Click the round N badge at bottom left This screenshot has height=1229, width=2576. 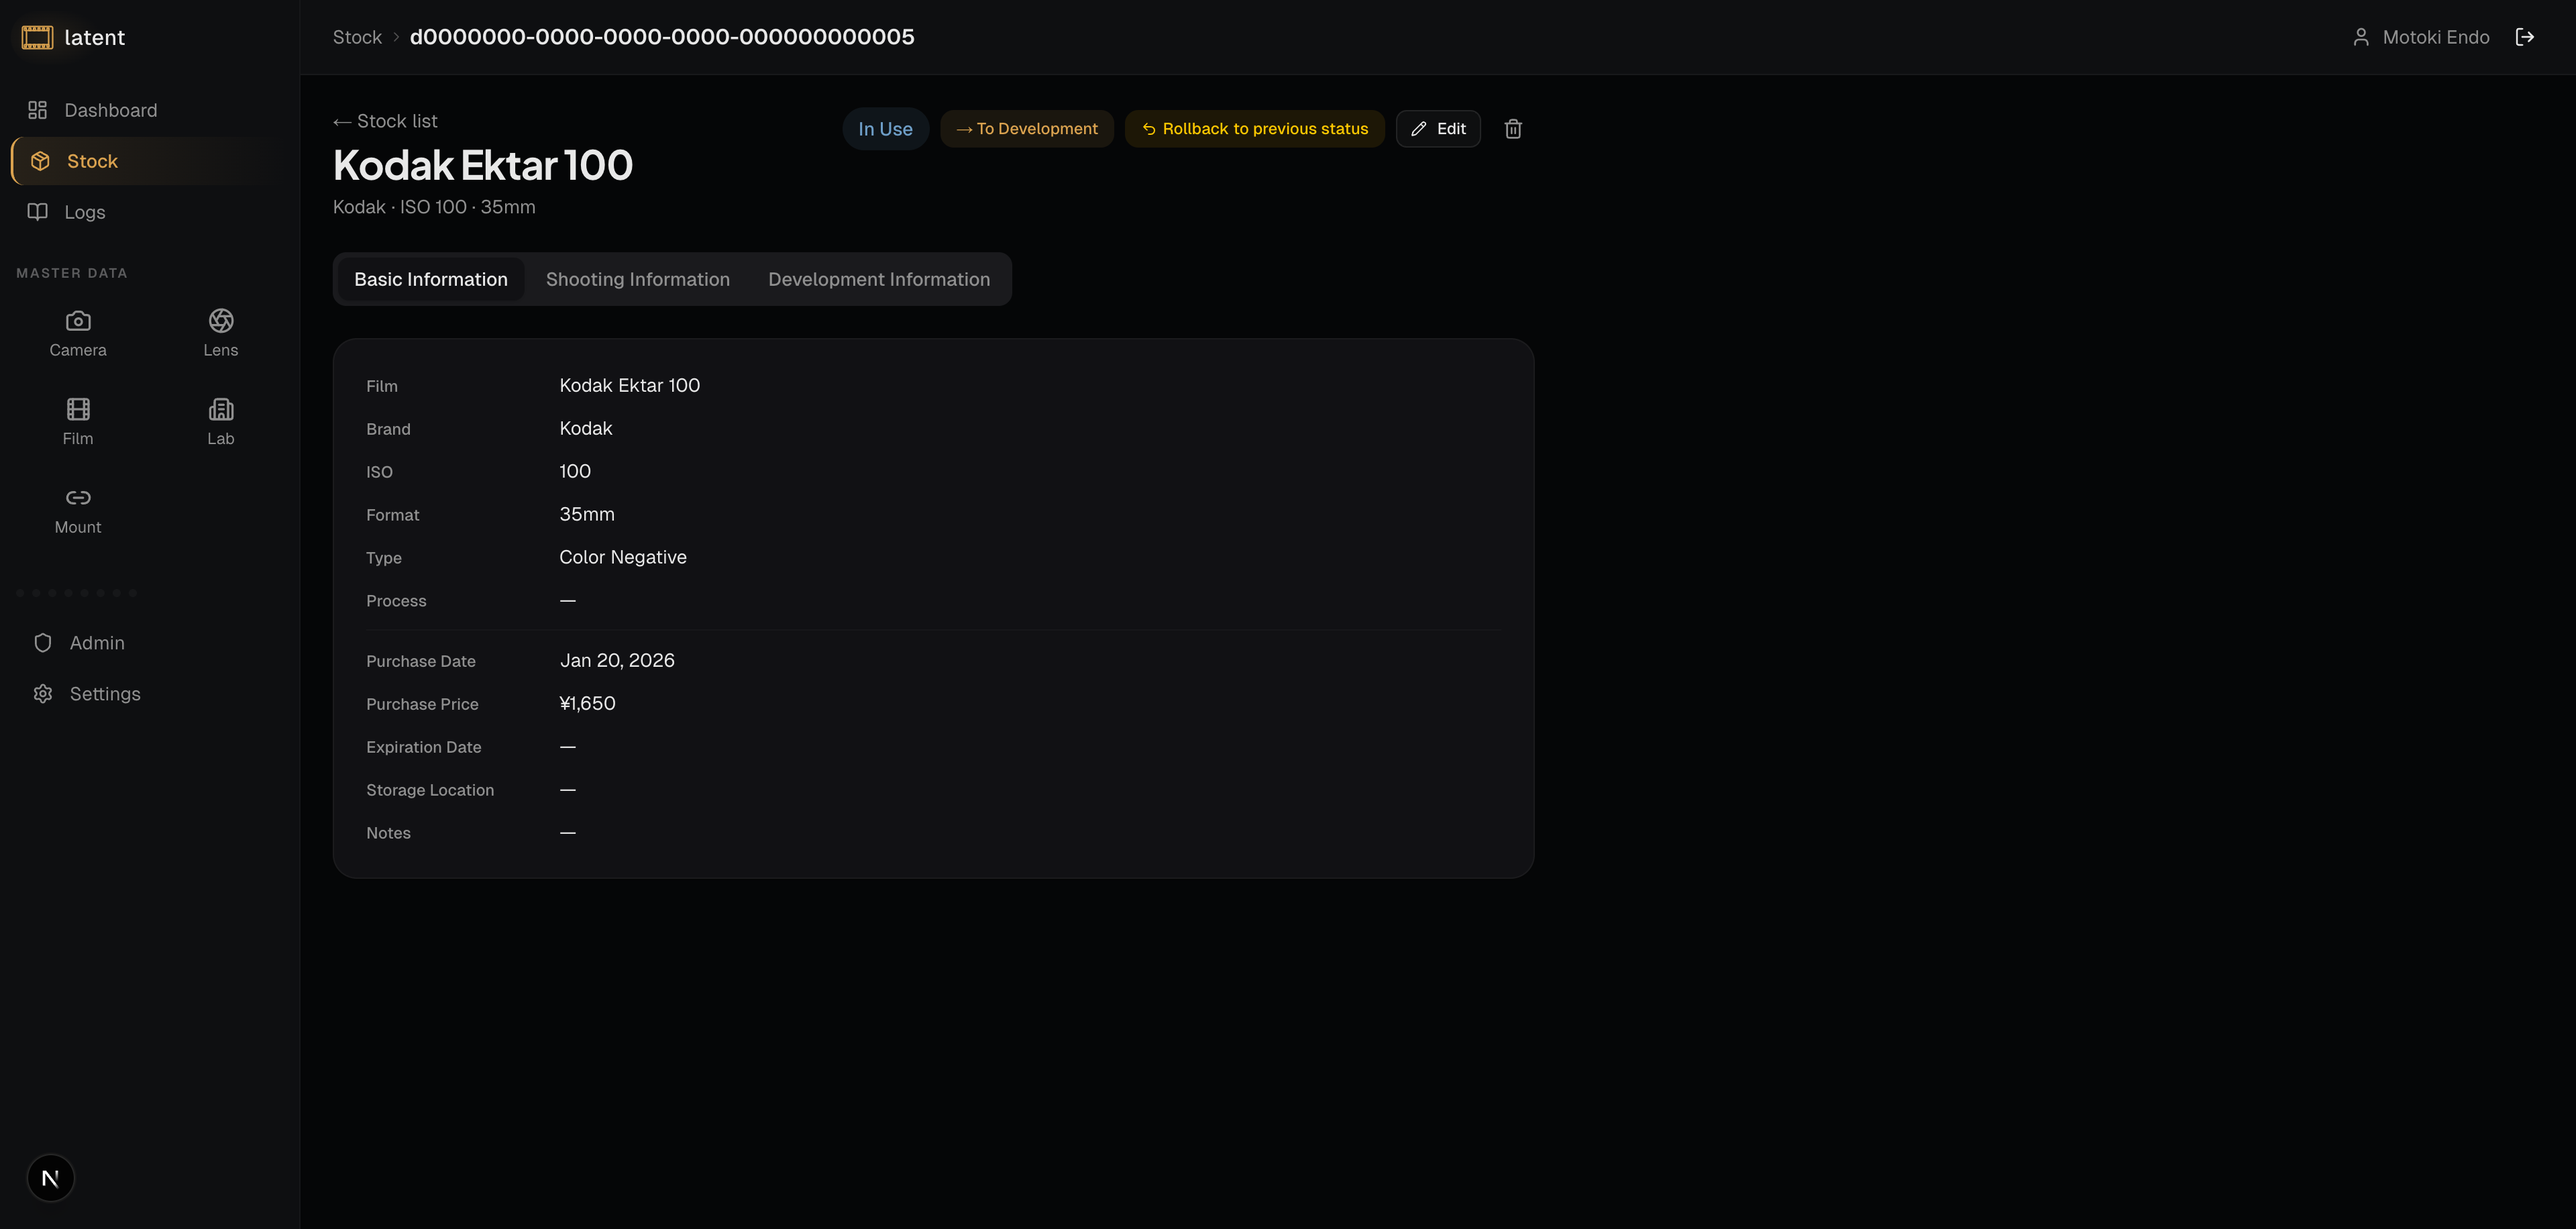click(50, 1177)
